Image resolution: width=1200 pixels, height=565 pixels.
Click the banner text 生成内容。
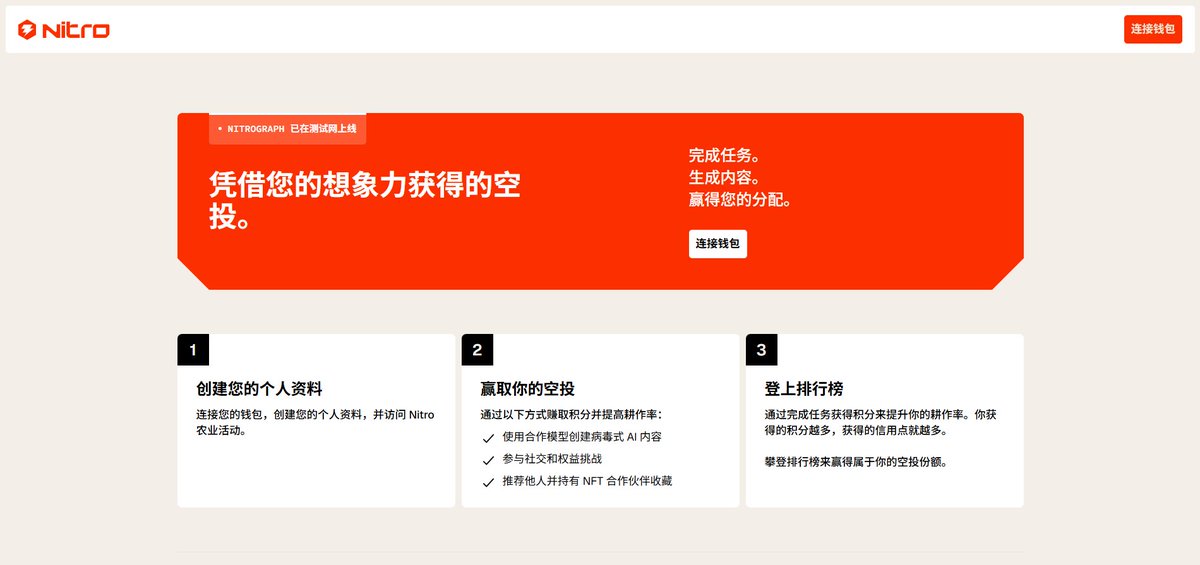[x=725, y=178]
